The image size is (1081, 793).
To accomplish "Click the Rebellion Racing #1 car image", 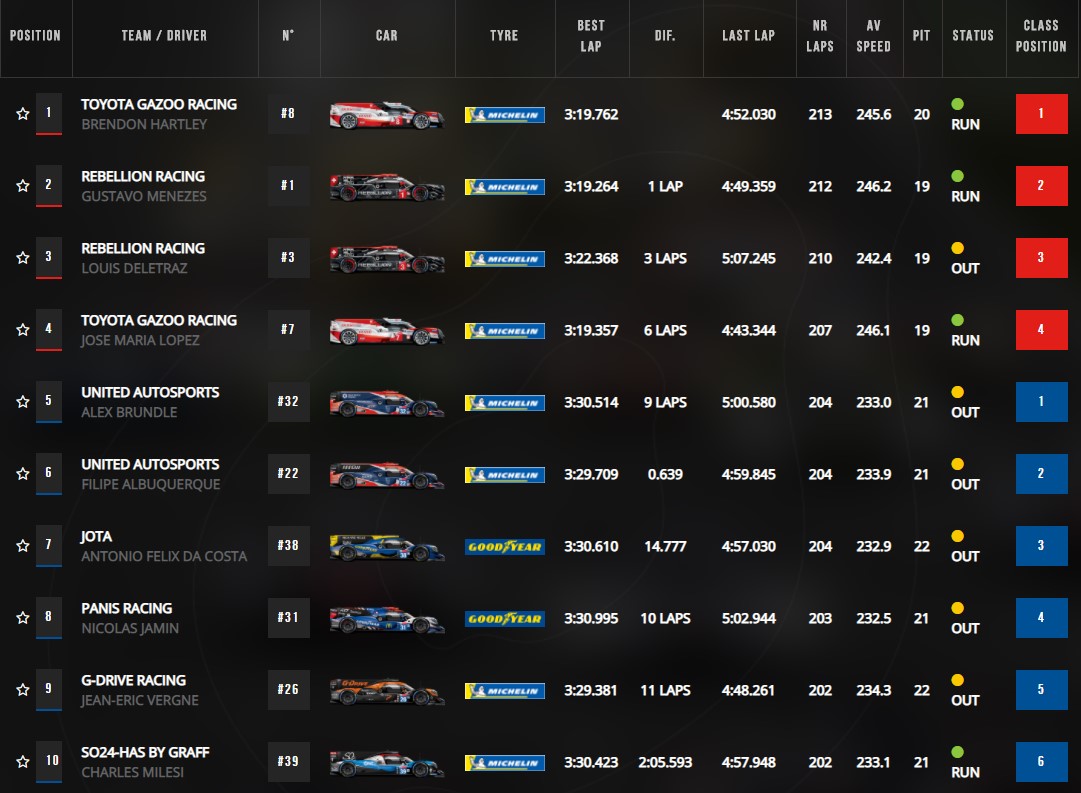I will coord(386,187).
